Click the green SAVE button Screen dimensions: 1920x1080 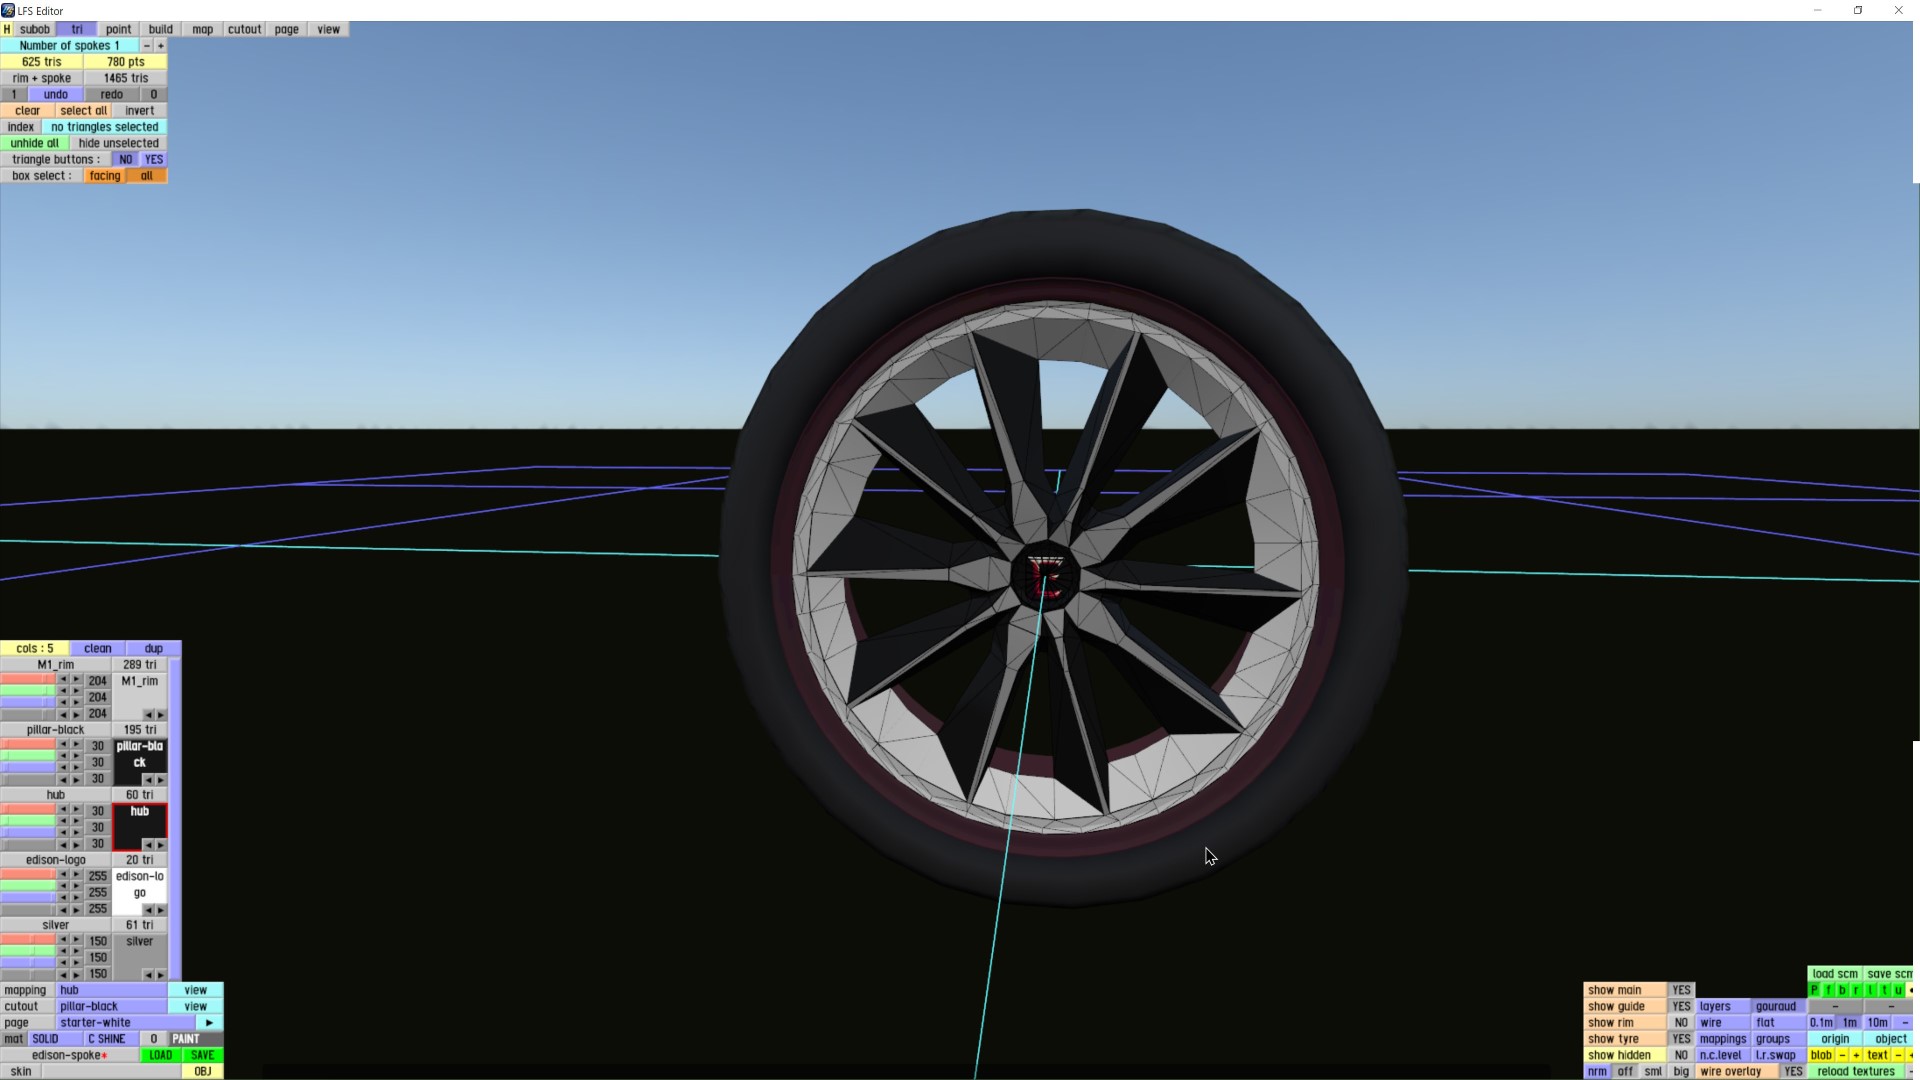(x=202, y=1056)
